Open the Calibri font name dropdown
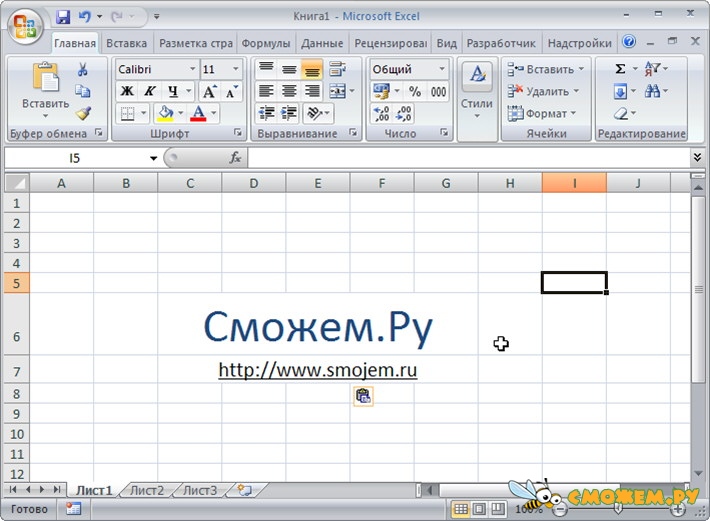The width and height of the screenshot is (710, 521). click(x=192, y=69)
